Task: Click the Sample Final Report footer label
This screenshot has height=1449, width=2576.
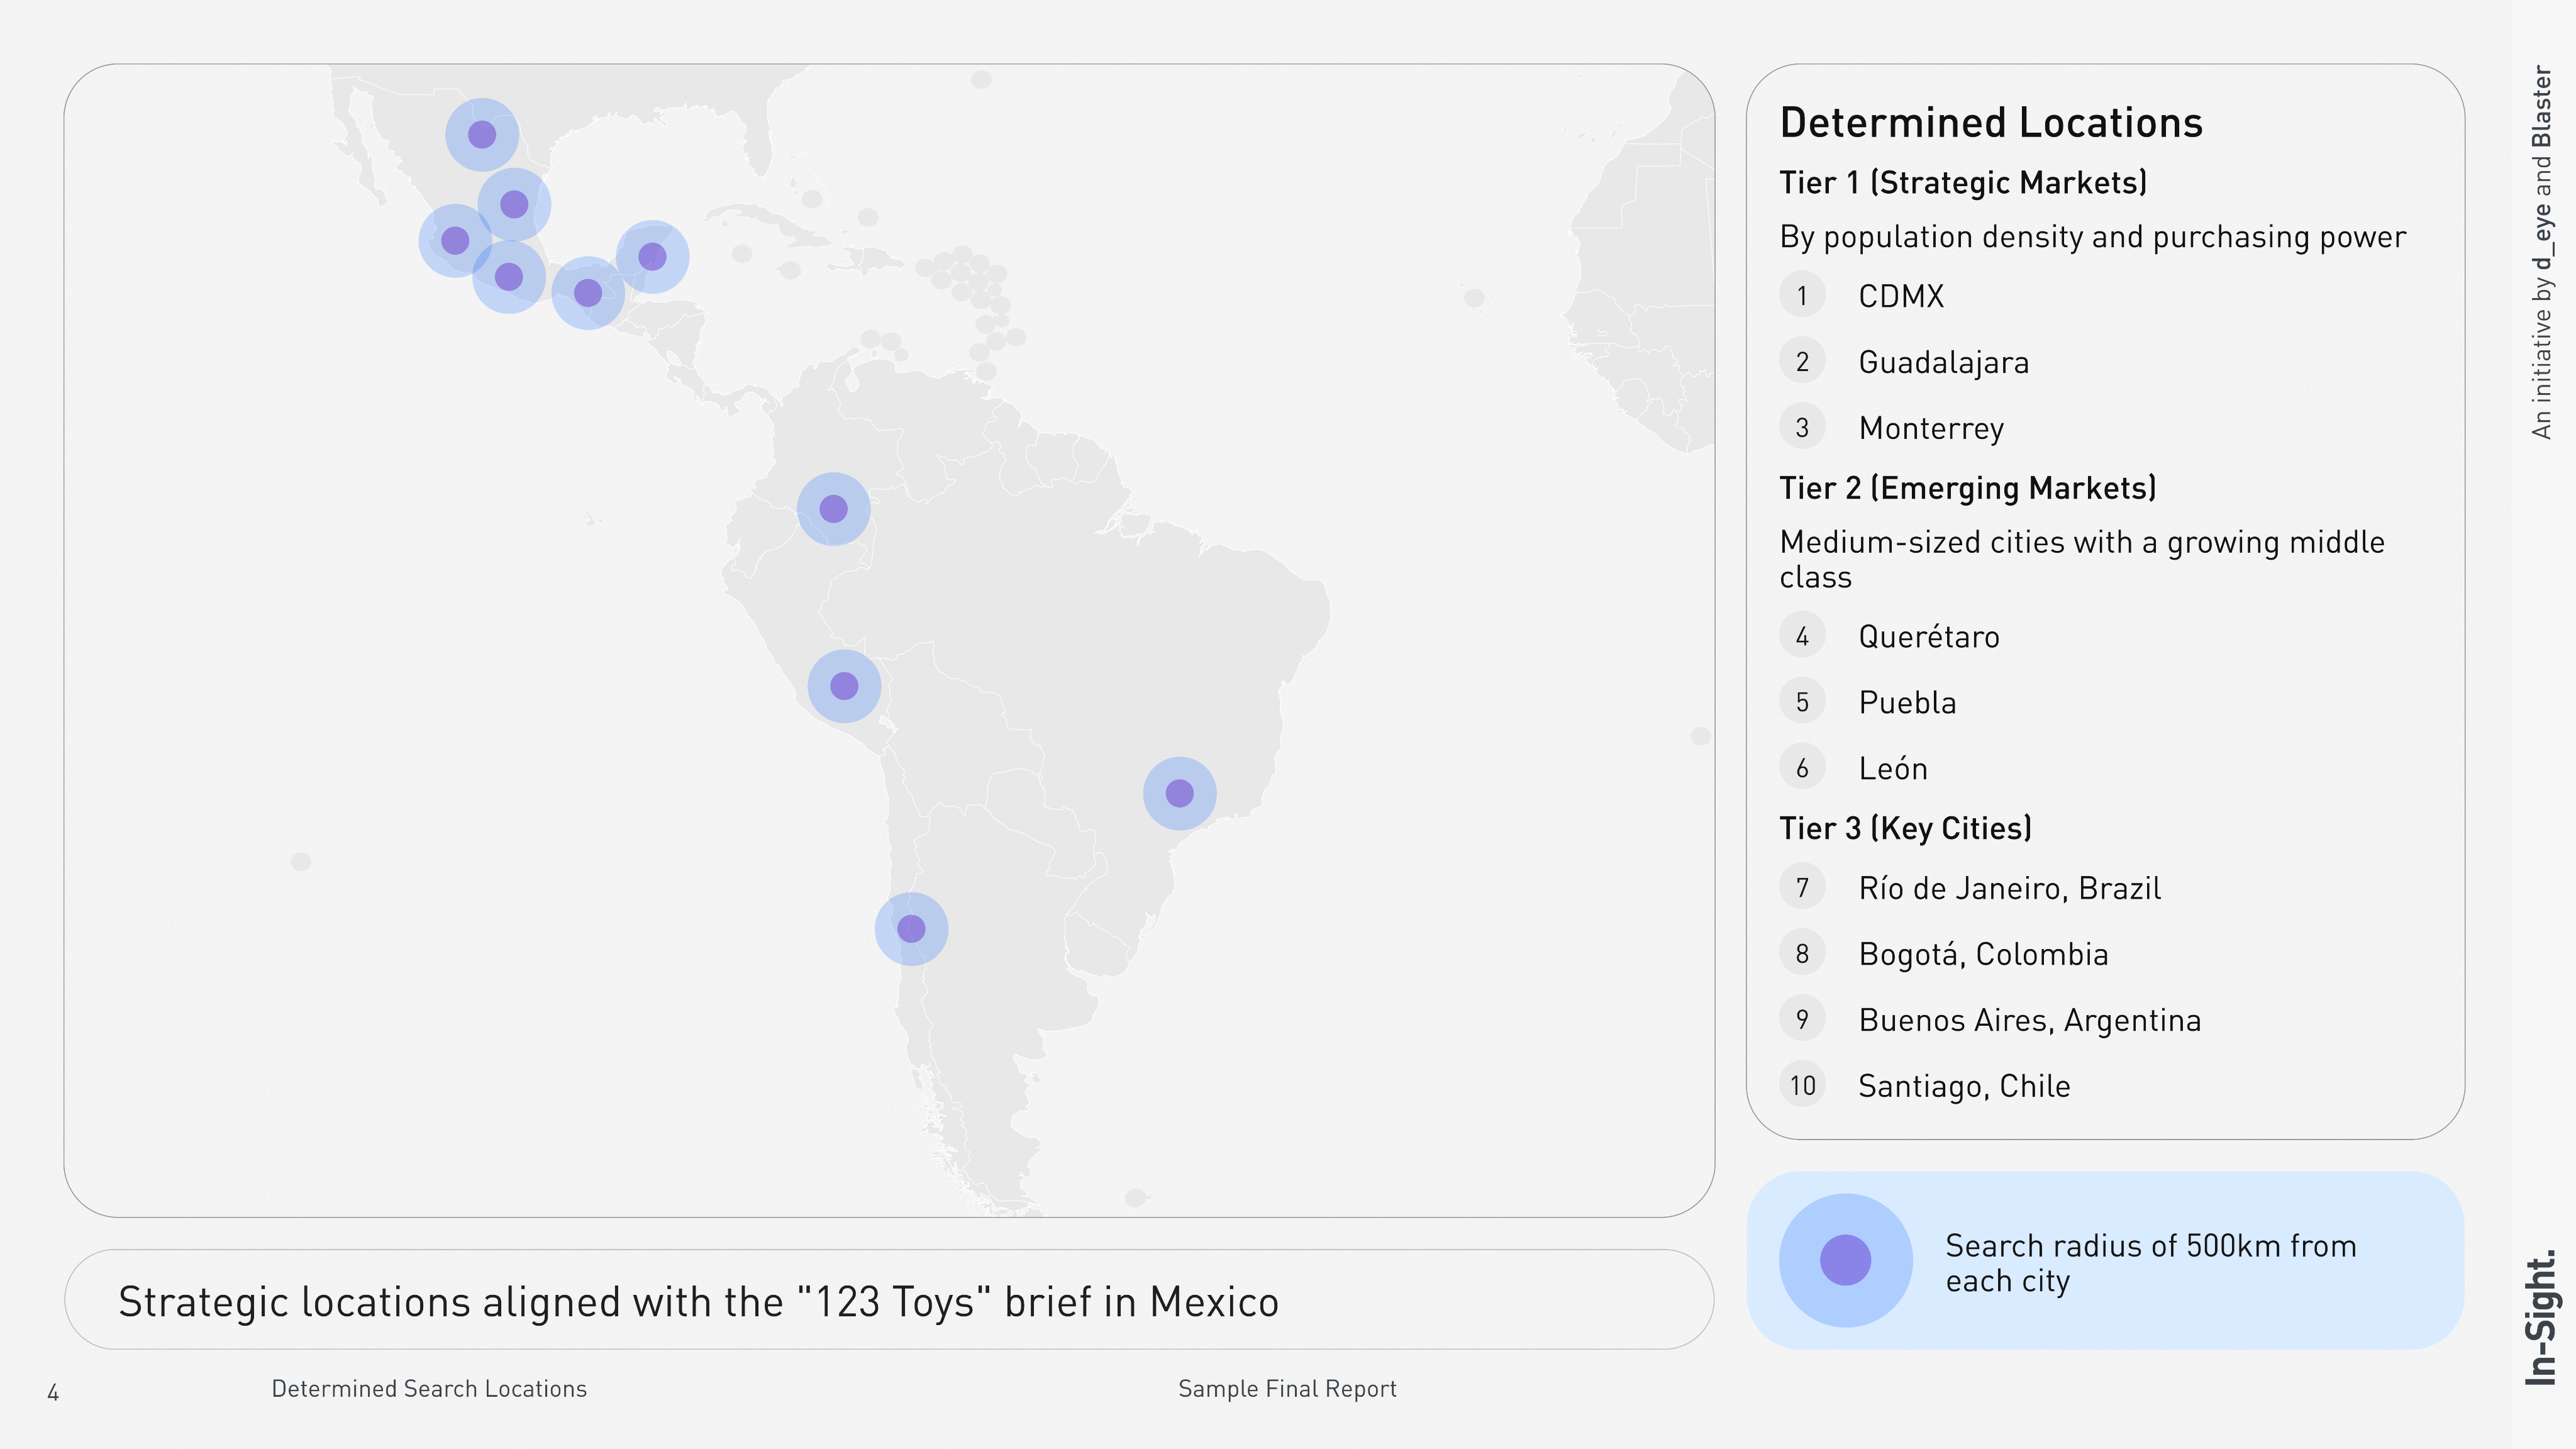Action: tap(1287, 1388)
